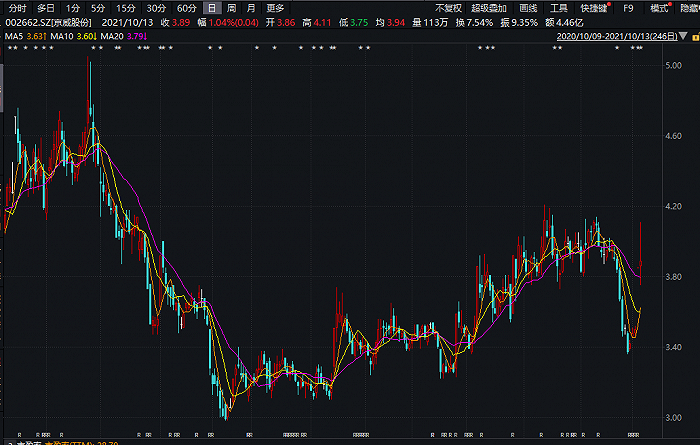Click the turnover rate 7.54% value
The image size is (700, 445).
tap(480, 23)
